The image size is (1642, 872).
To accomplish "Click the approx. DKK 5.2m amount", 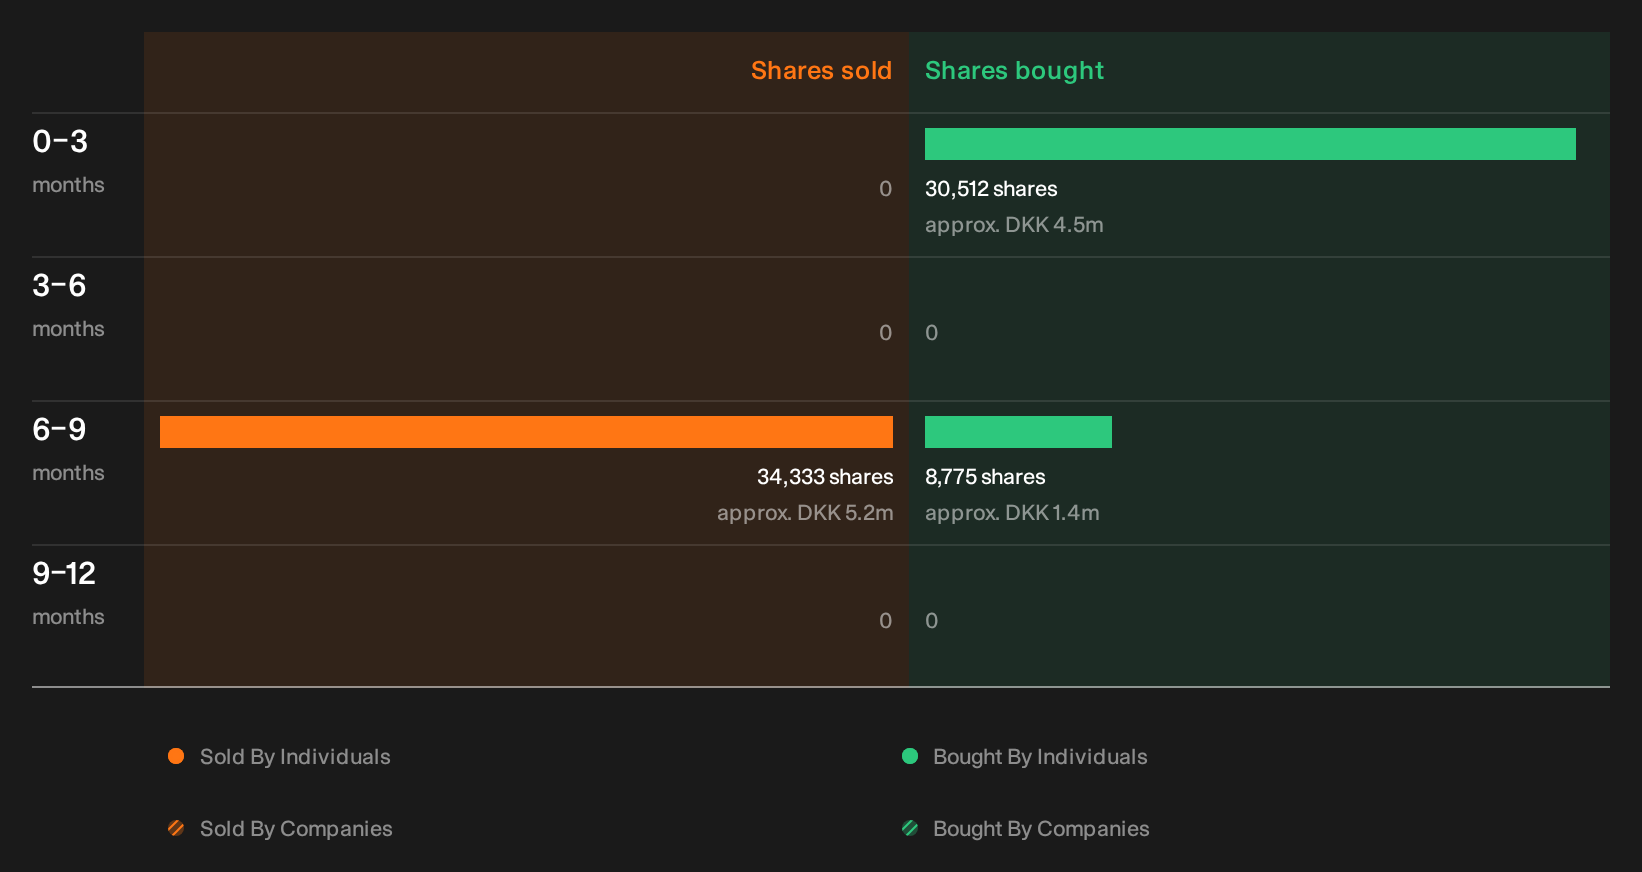I will [x=805, y=513].
